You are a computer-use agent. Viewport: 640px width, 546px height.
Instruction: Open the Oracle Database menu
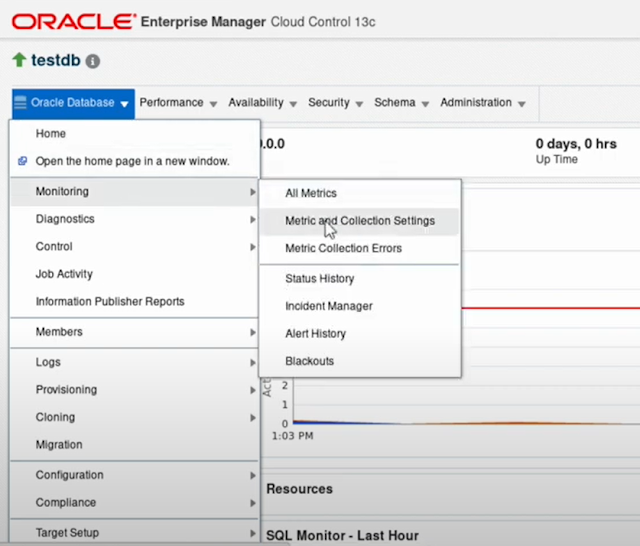[73, 104]
